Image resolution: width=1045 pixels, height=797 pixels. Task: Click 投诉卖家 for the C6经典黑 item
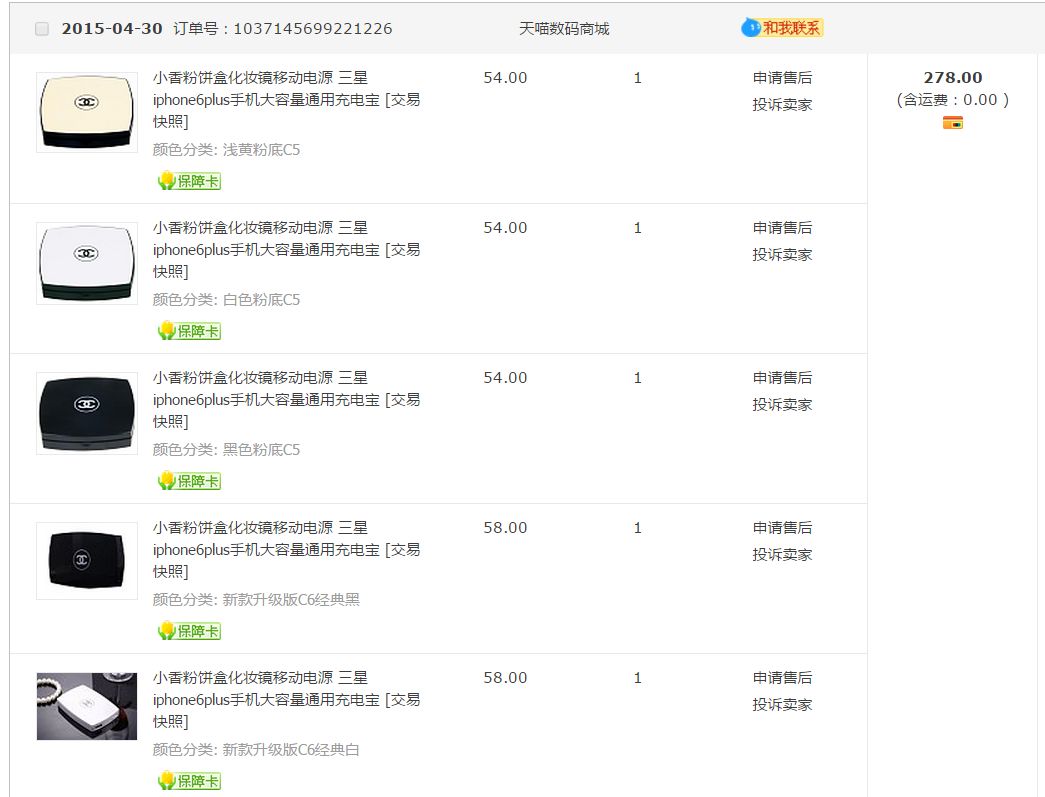782,555
